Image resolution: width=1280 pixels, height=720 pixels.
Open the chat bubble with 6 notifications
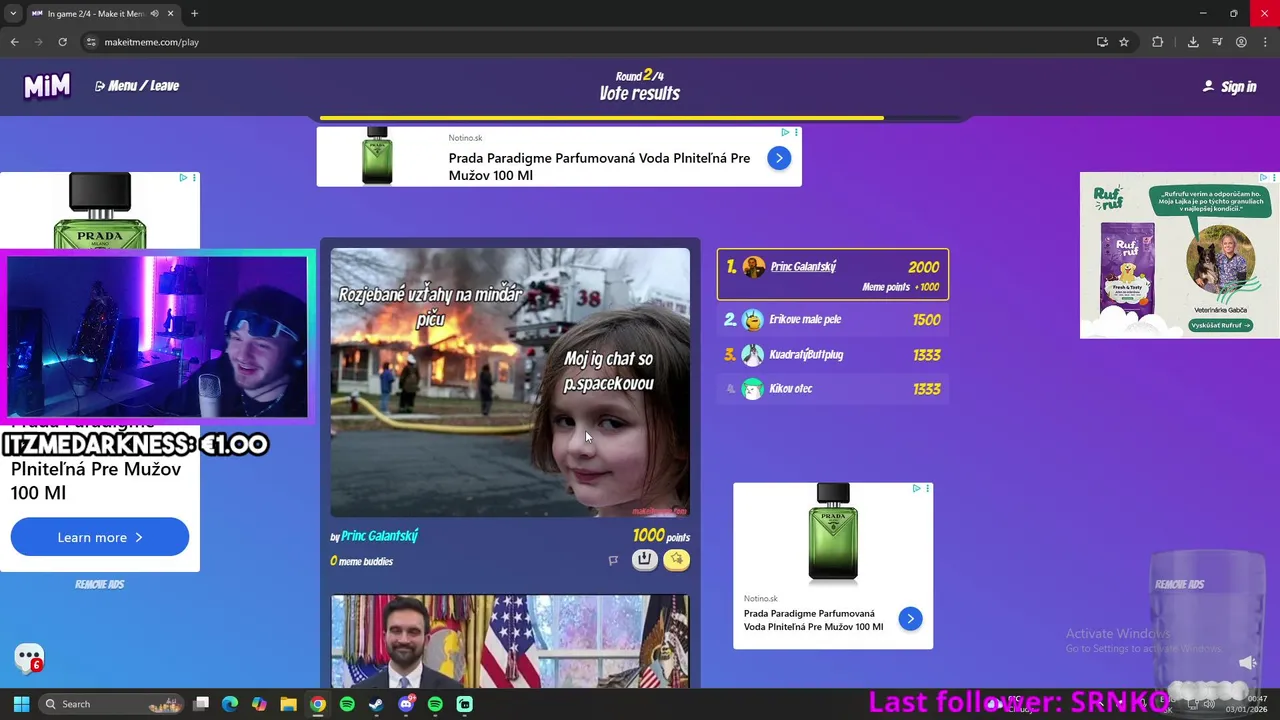(29, 658)
